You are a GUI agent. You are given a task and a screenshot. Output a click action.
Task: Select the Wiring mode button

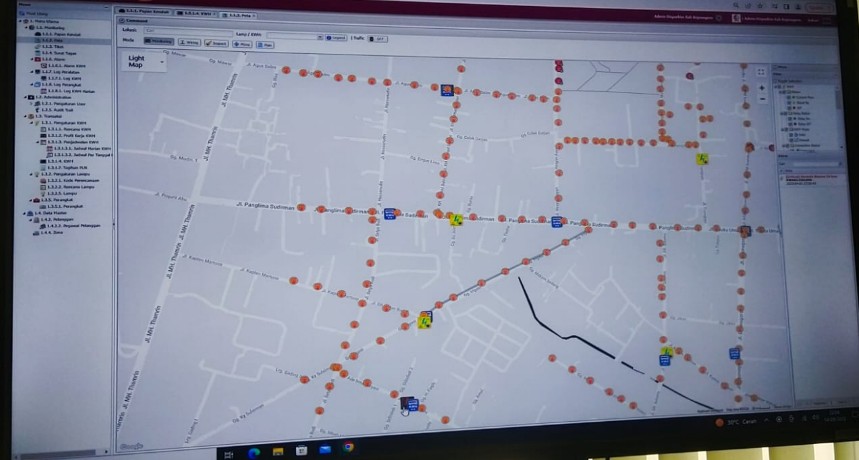190,43
